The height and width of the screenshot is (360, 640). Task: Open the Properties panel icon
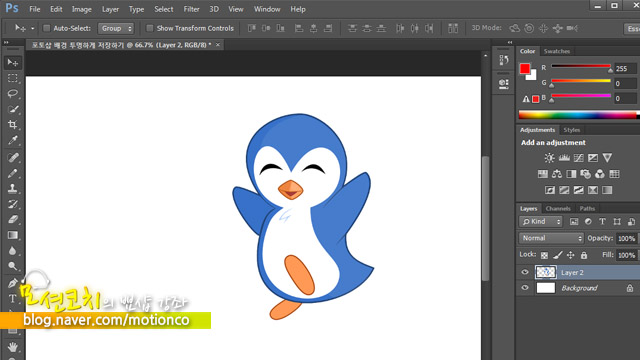(x=504, y=84)
